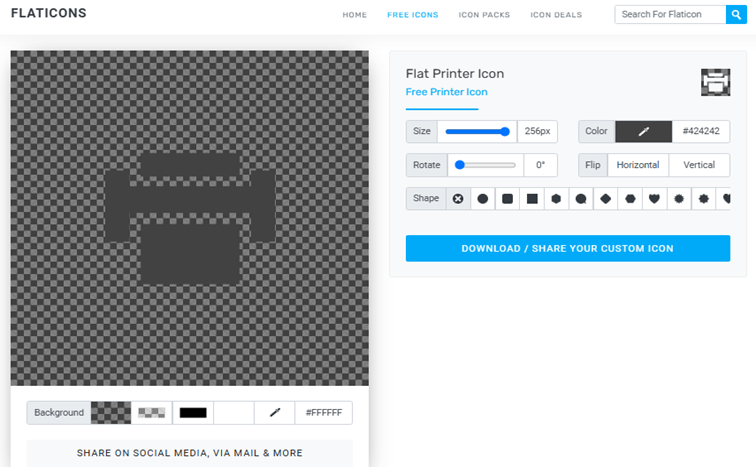Go to Free Icons tab
Screen dimensions: 756x467
(x=412, y=15)
